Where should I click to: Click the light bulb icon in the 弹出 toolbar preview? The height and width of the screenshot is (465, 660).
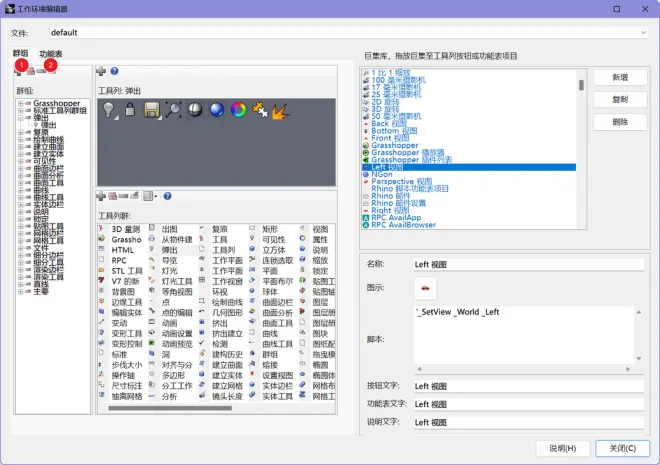pos(109,110)
